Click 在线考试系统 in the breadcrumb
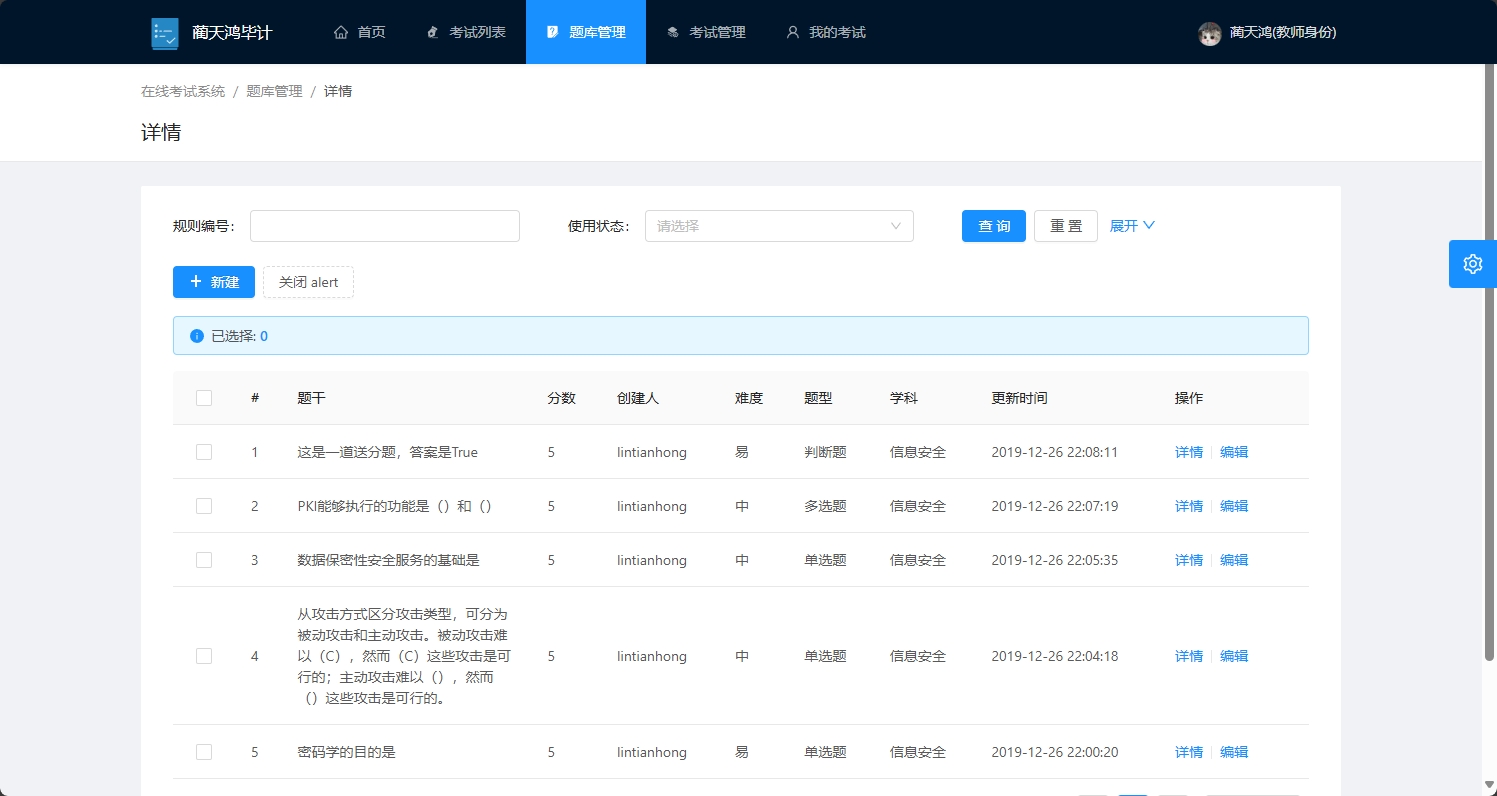 (x=183, y=91)
